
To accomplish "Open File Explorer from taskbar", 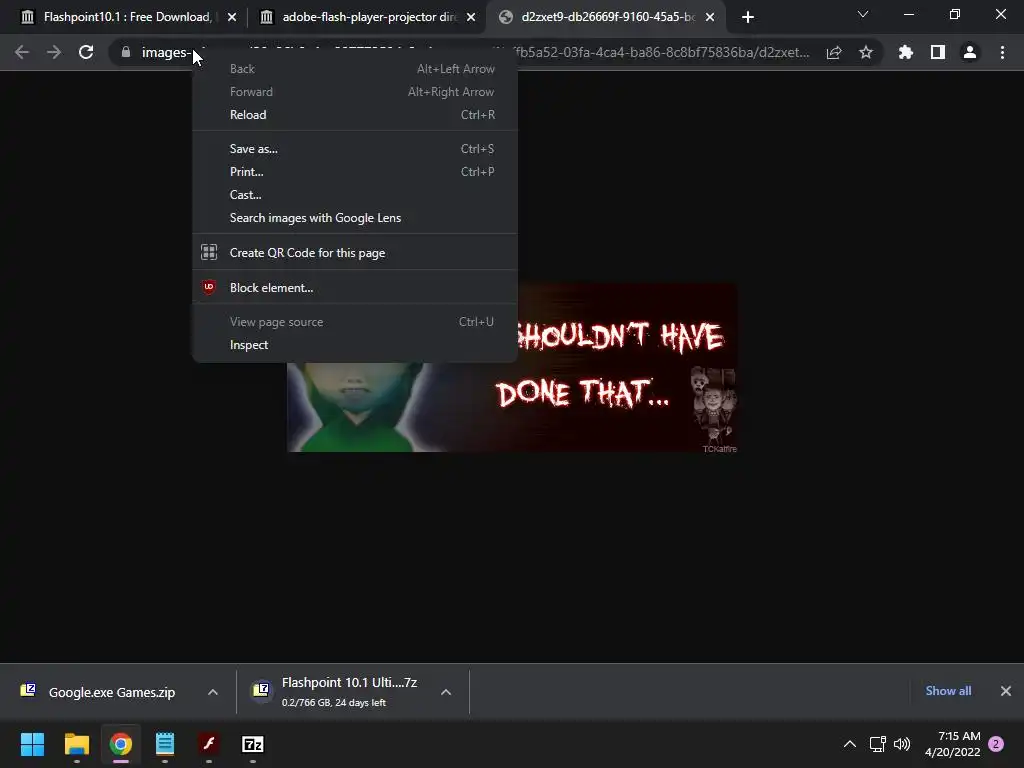I will [76, 744].
